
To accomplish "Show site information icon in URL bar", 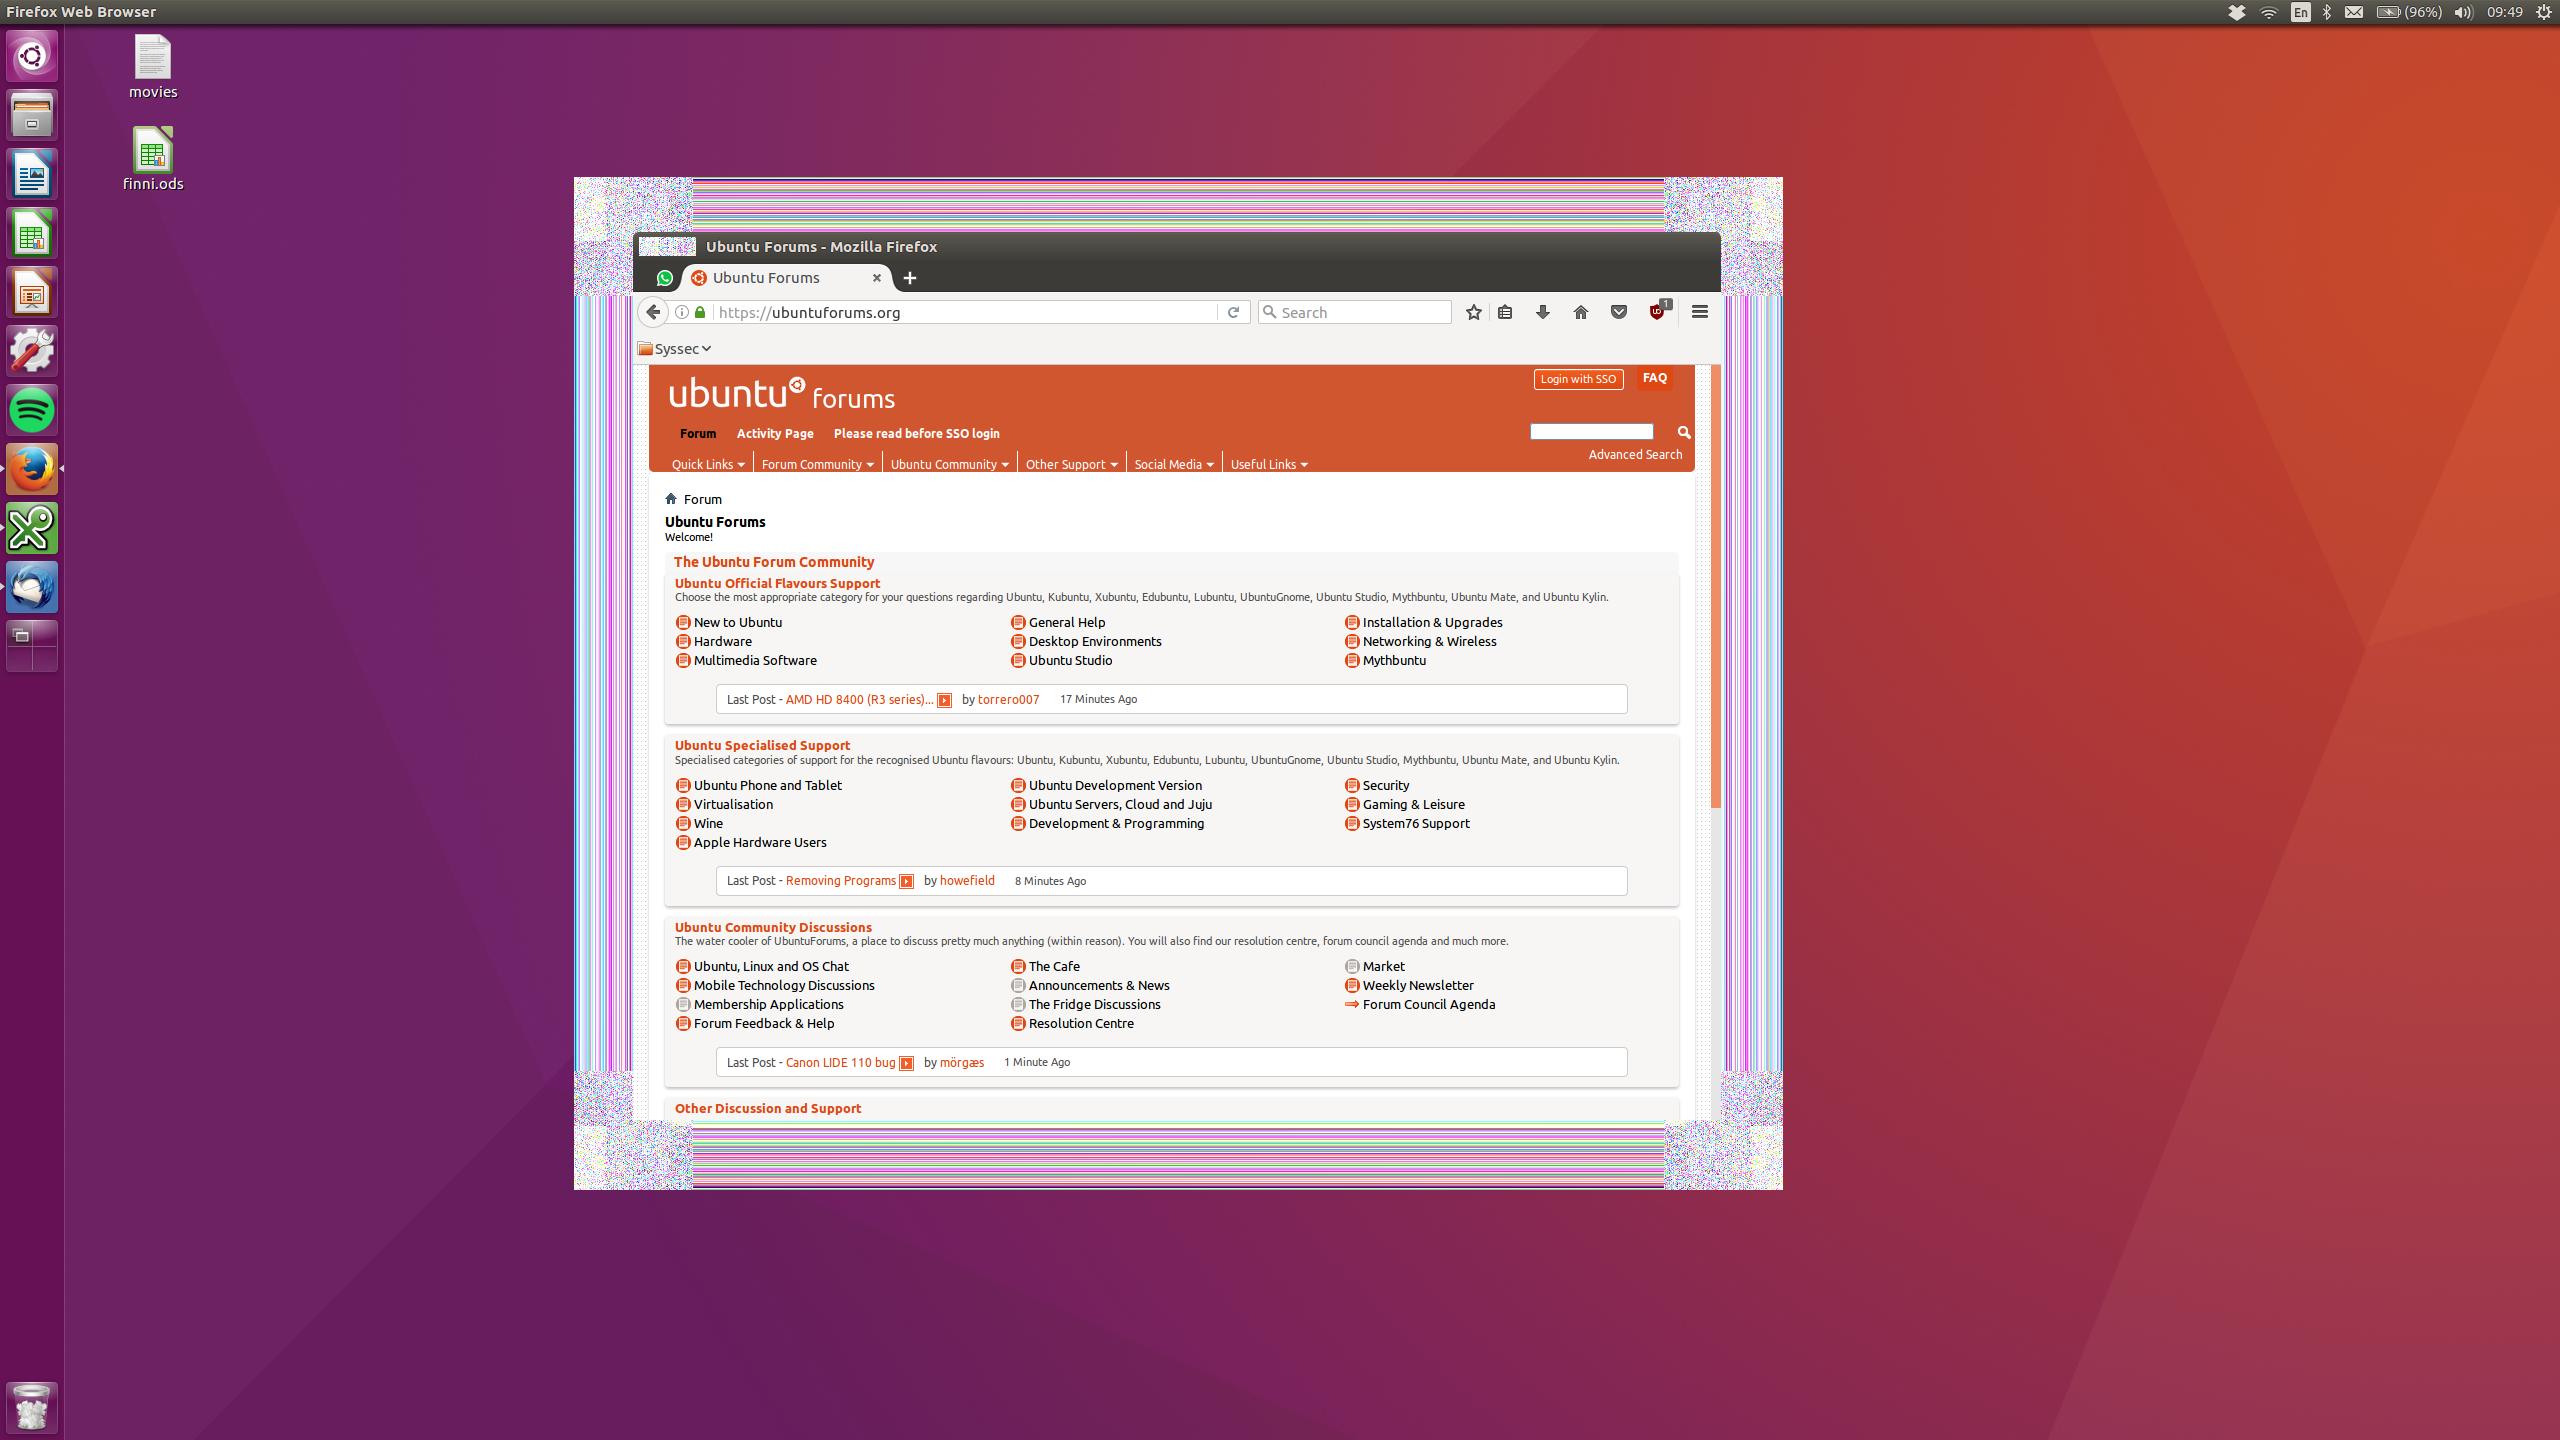I will [681, 312].
